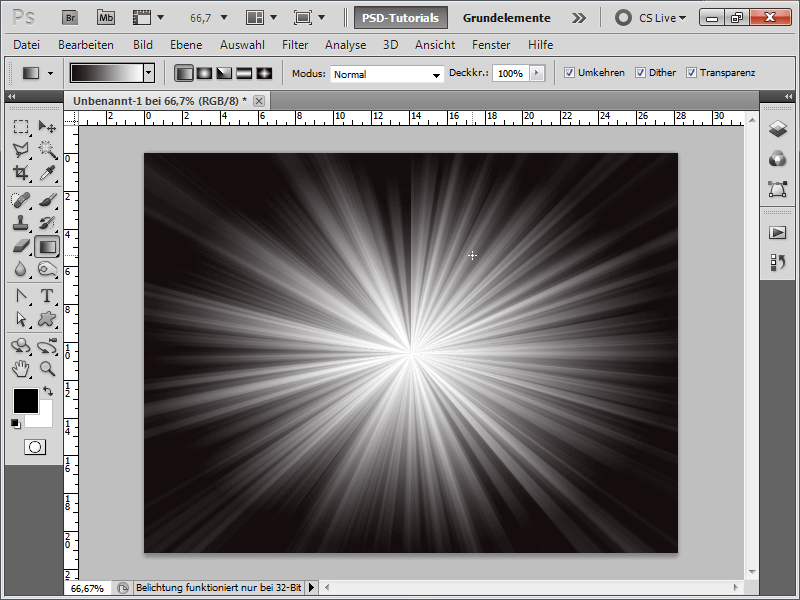Switch to PSD-Tutorials workspace
The height and width of the screenshot is (600, 800).
[401, 18]
